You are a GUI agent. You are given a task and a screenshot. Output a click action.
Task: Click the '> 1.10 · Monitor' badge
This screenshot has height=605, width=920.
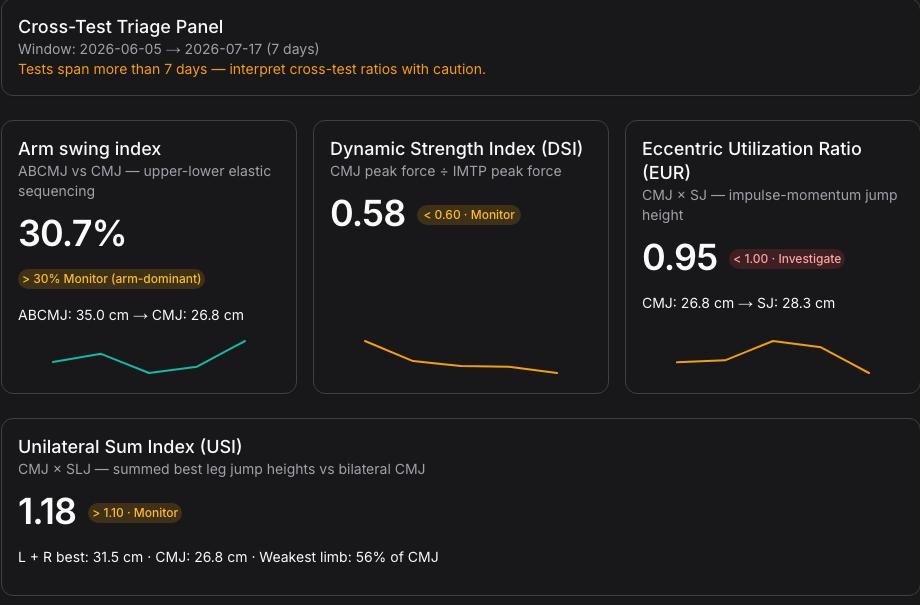pyautogui.click(x=135, y=513)
